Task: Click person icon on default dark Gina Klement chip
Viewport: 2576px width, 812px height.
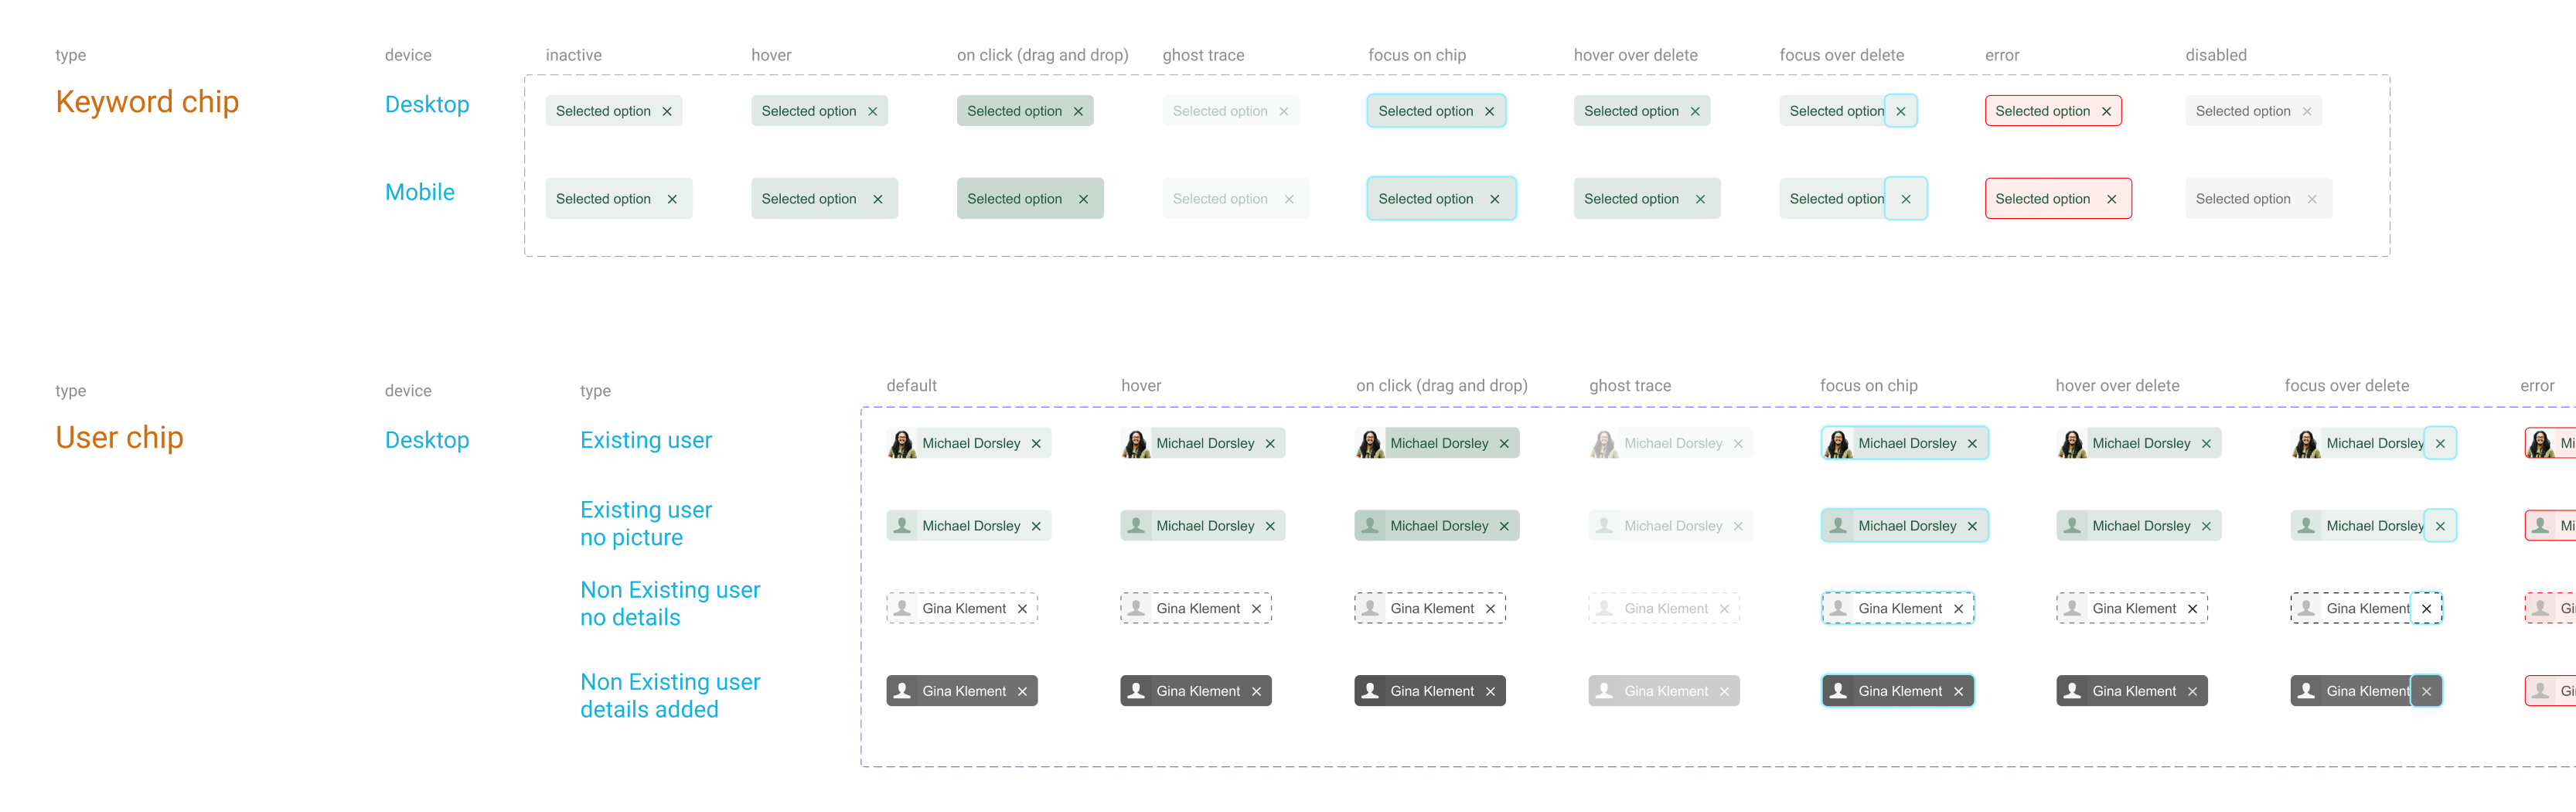Action: tap(902, 691)
